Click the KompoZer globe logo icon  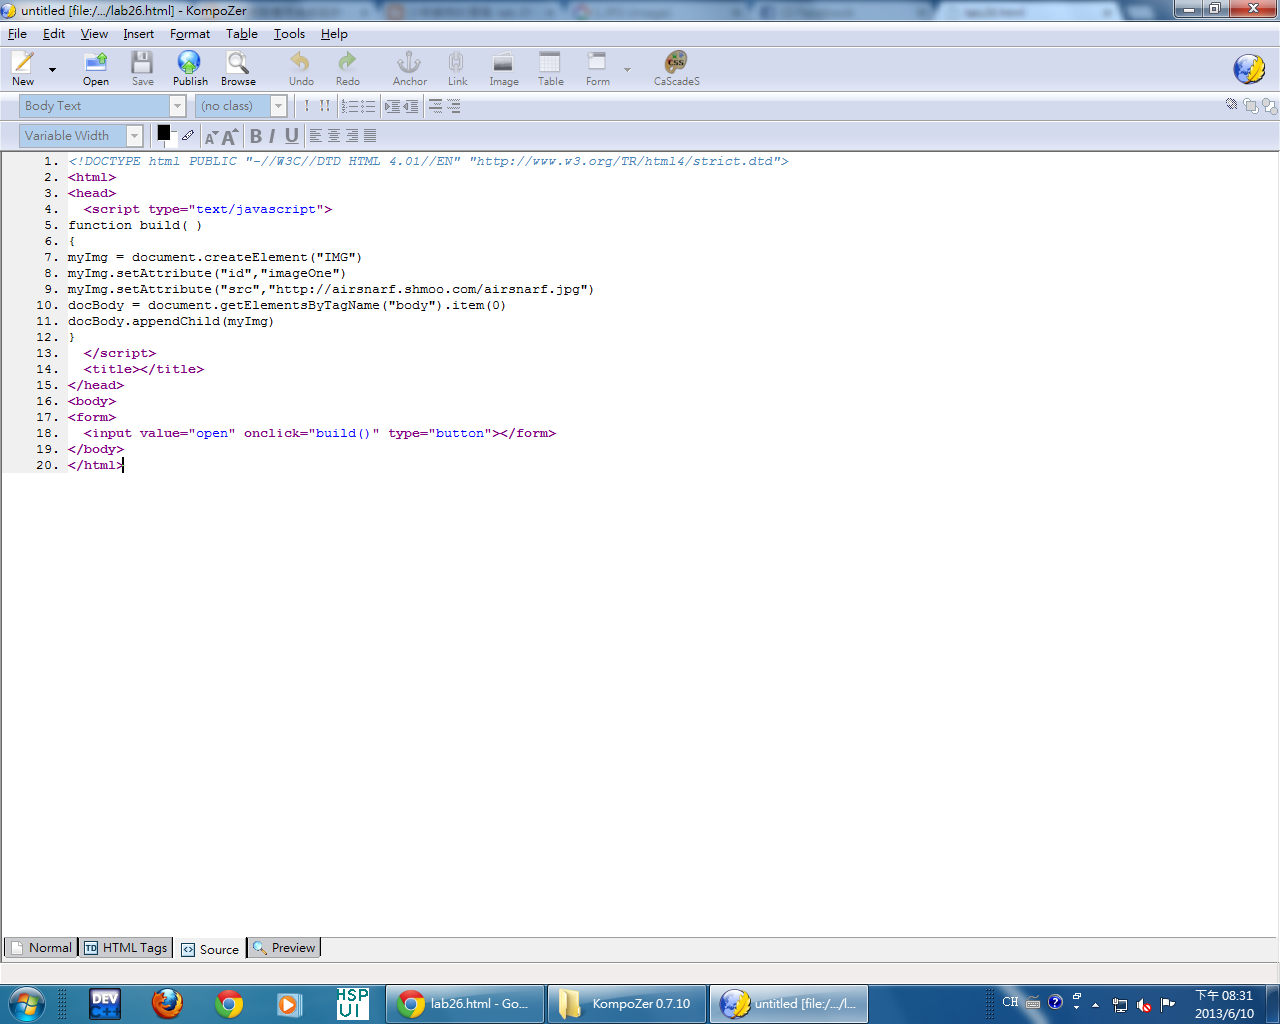pos(1249,69)
